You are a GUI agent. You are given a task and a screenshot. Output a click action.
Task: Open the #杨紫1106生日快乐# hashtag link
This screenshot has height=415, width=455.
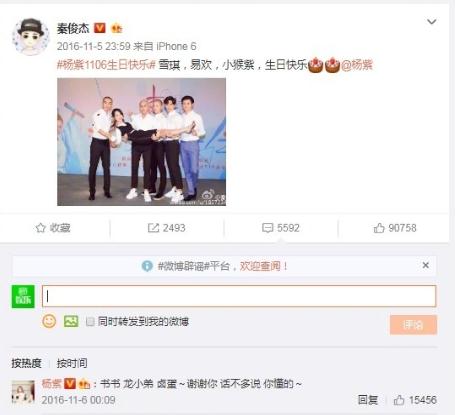(106, 65)
